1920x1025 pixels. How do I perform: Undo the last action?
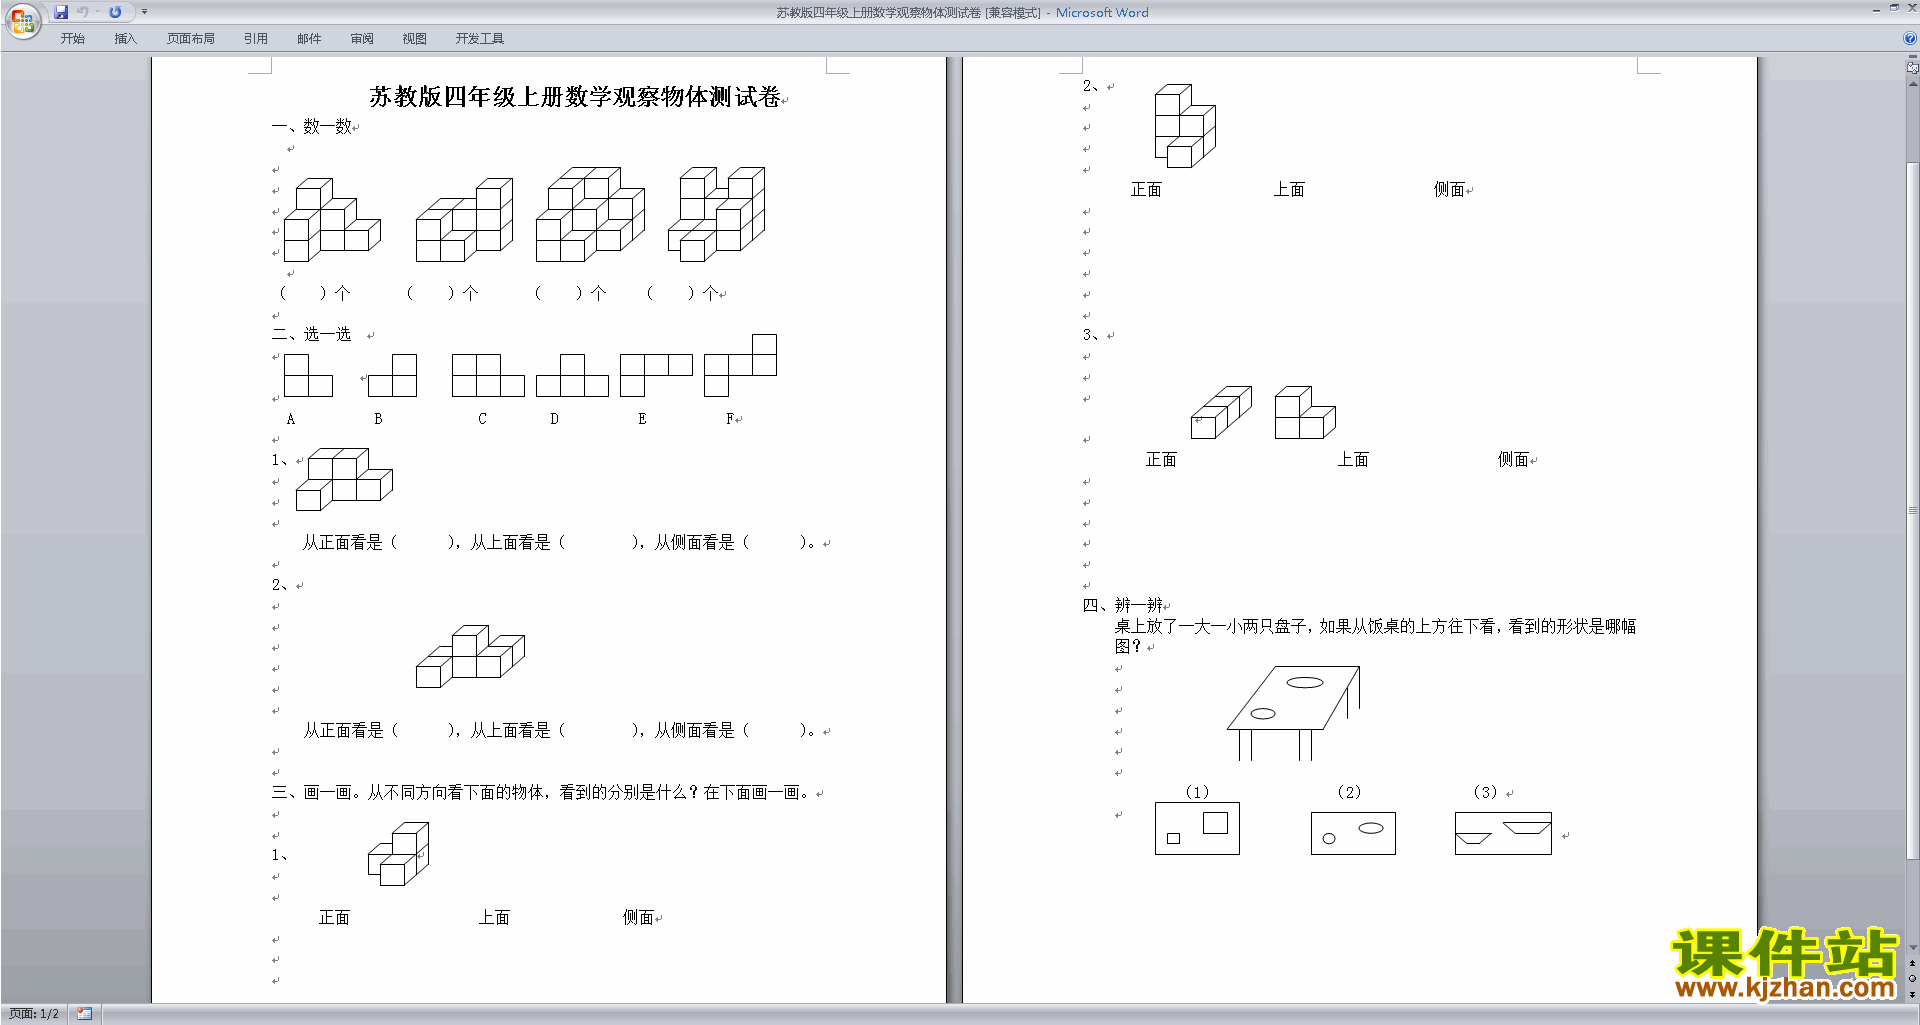83,12
